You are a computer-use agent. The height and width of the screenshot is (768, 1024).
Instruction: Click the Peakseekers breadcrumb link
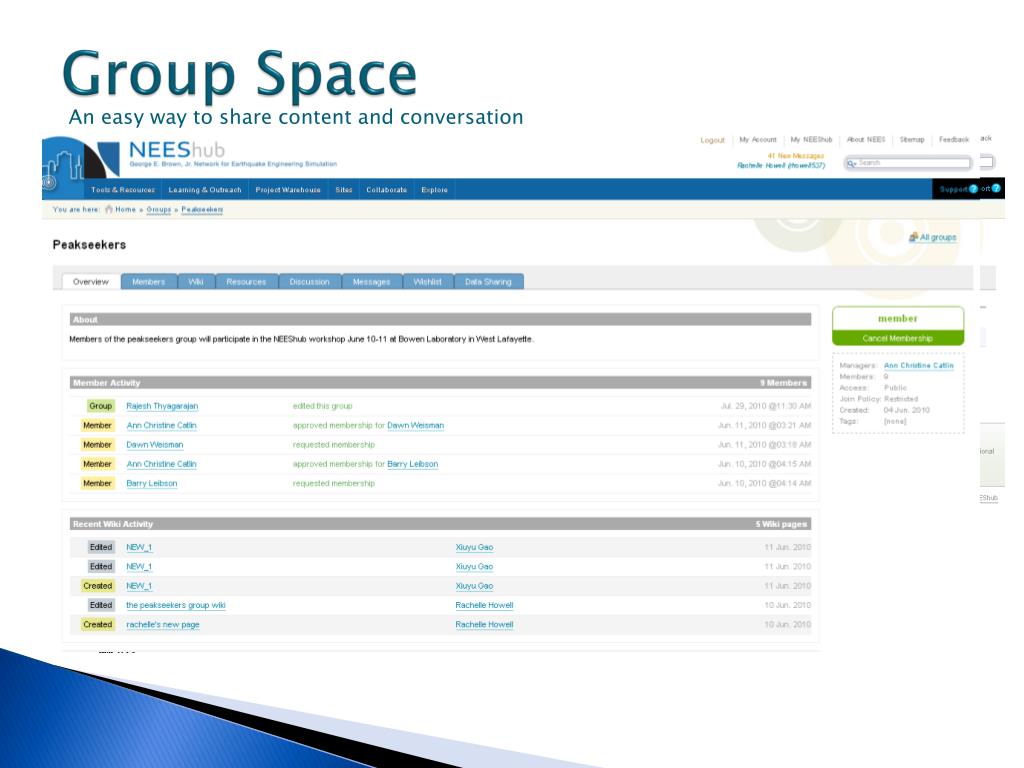202,210
